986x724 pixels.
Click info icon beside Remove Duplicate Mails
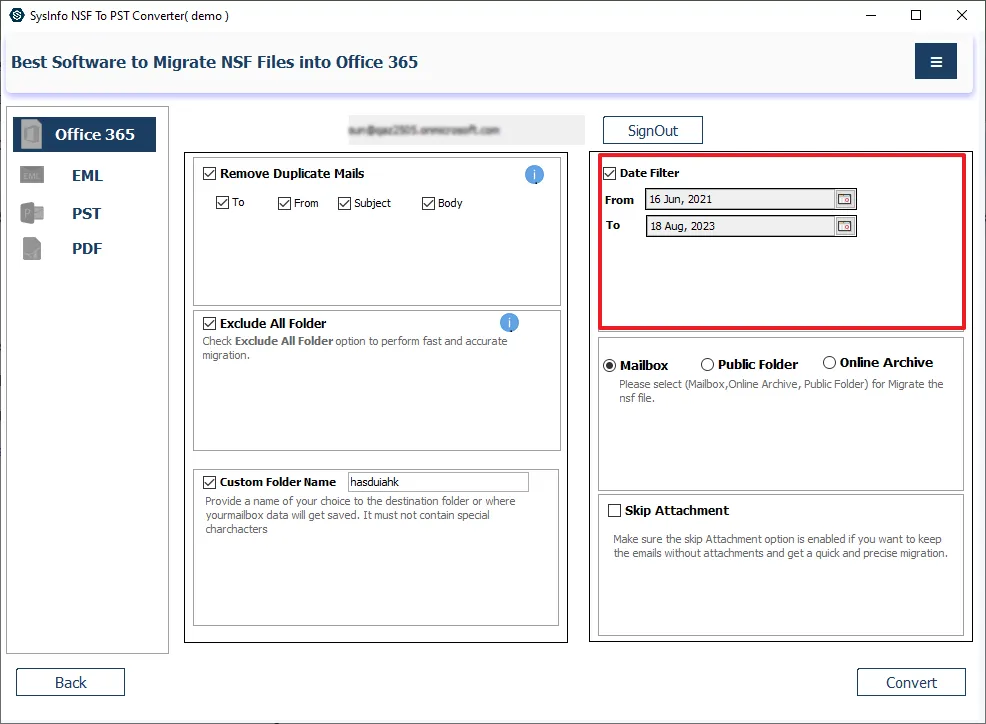pos(535,175)
